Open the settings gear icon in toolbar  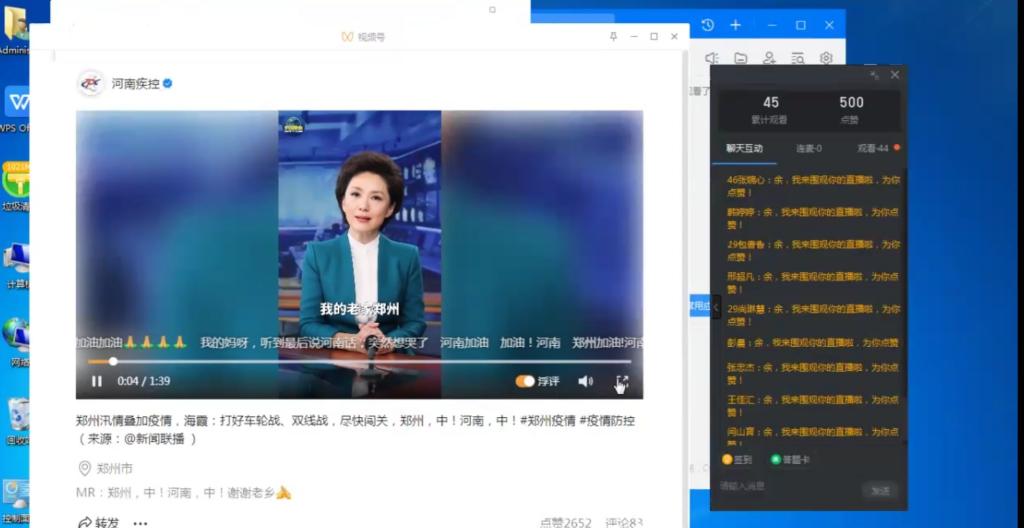(x=826, y=58)
